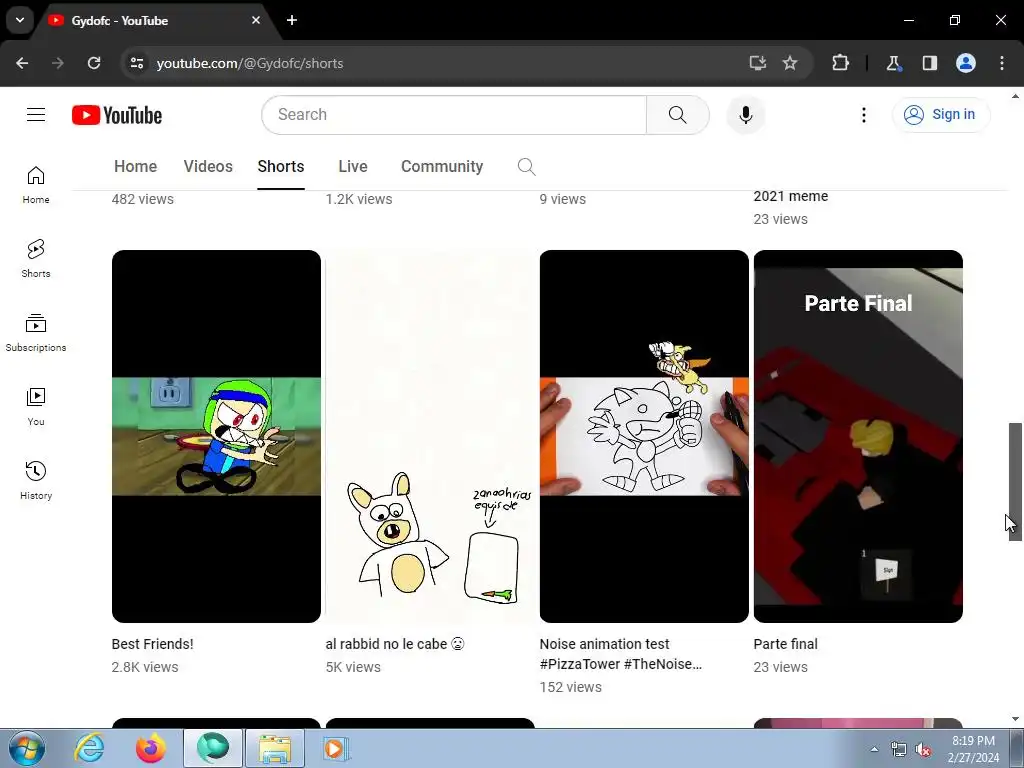Show hidden system tray icons
Viewport: 1024px width, 768px height.
pyautogui.click(x=874, y=749)
